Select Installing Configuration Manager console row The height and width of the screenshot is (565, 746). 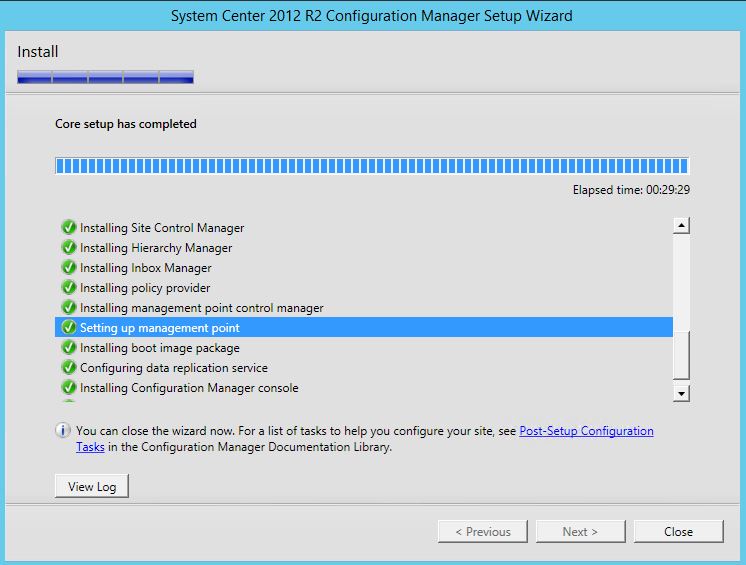364,387
